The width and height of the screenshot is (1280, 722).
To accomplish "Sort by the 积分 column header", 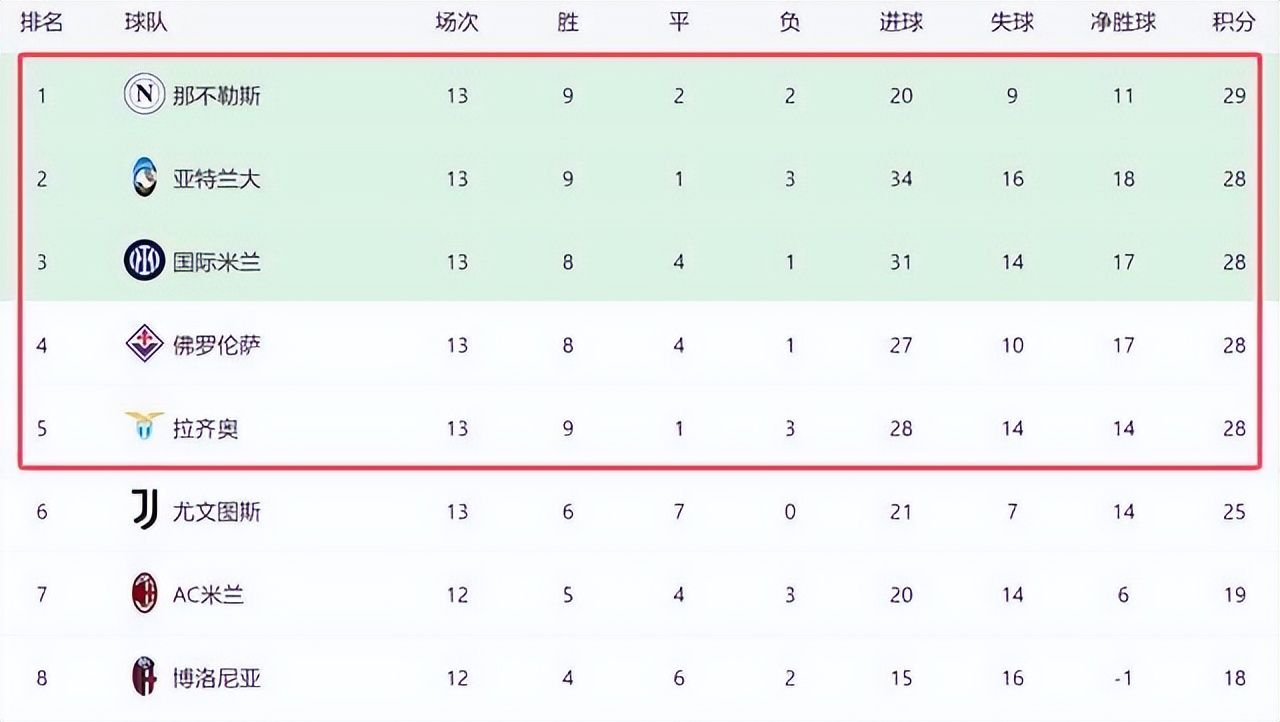I will tap(1233, 22).
